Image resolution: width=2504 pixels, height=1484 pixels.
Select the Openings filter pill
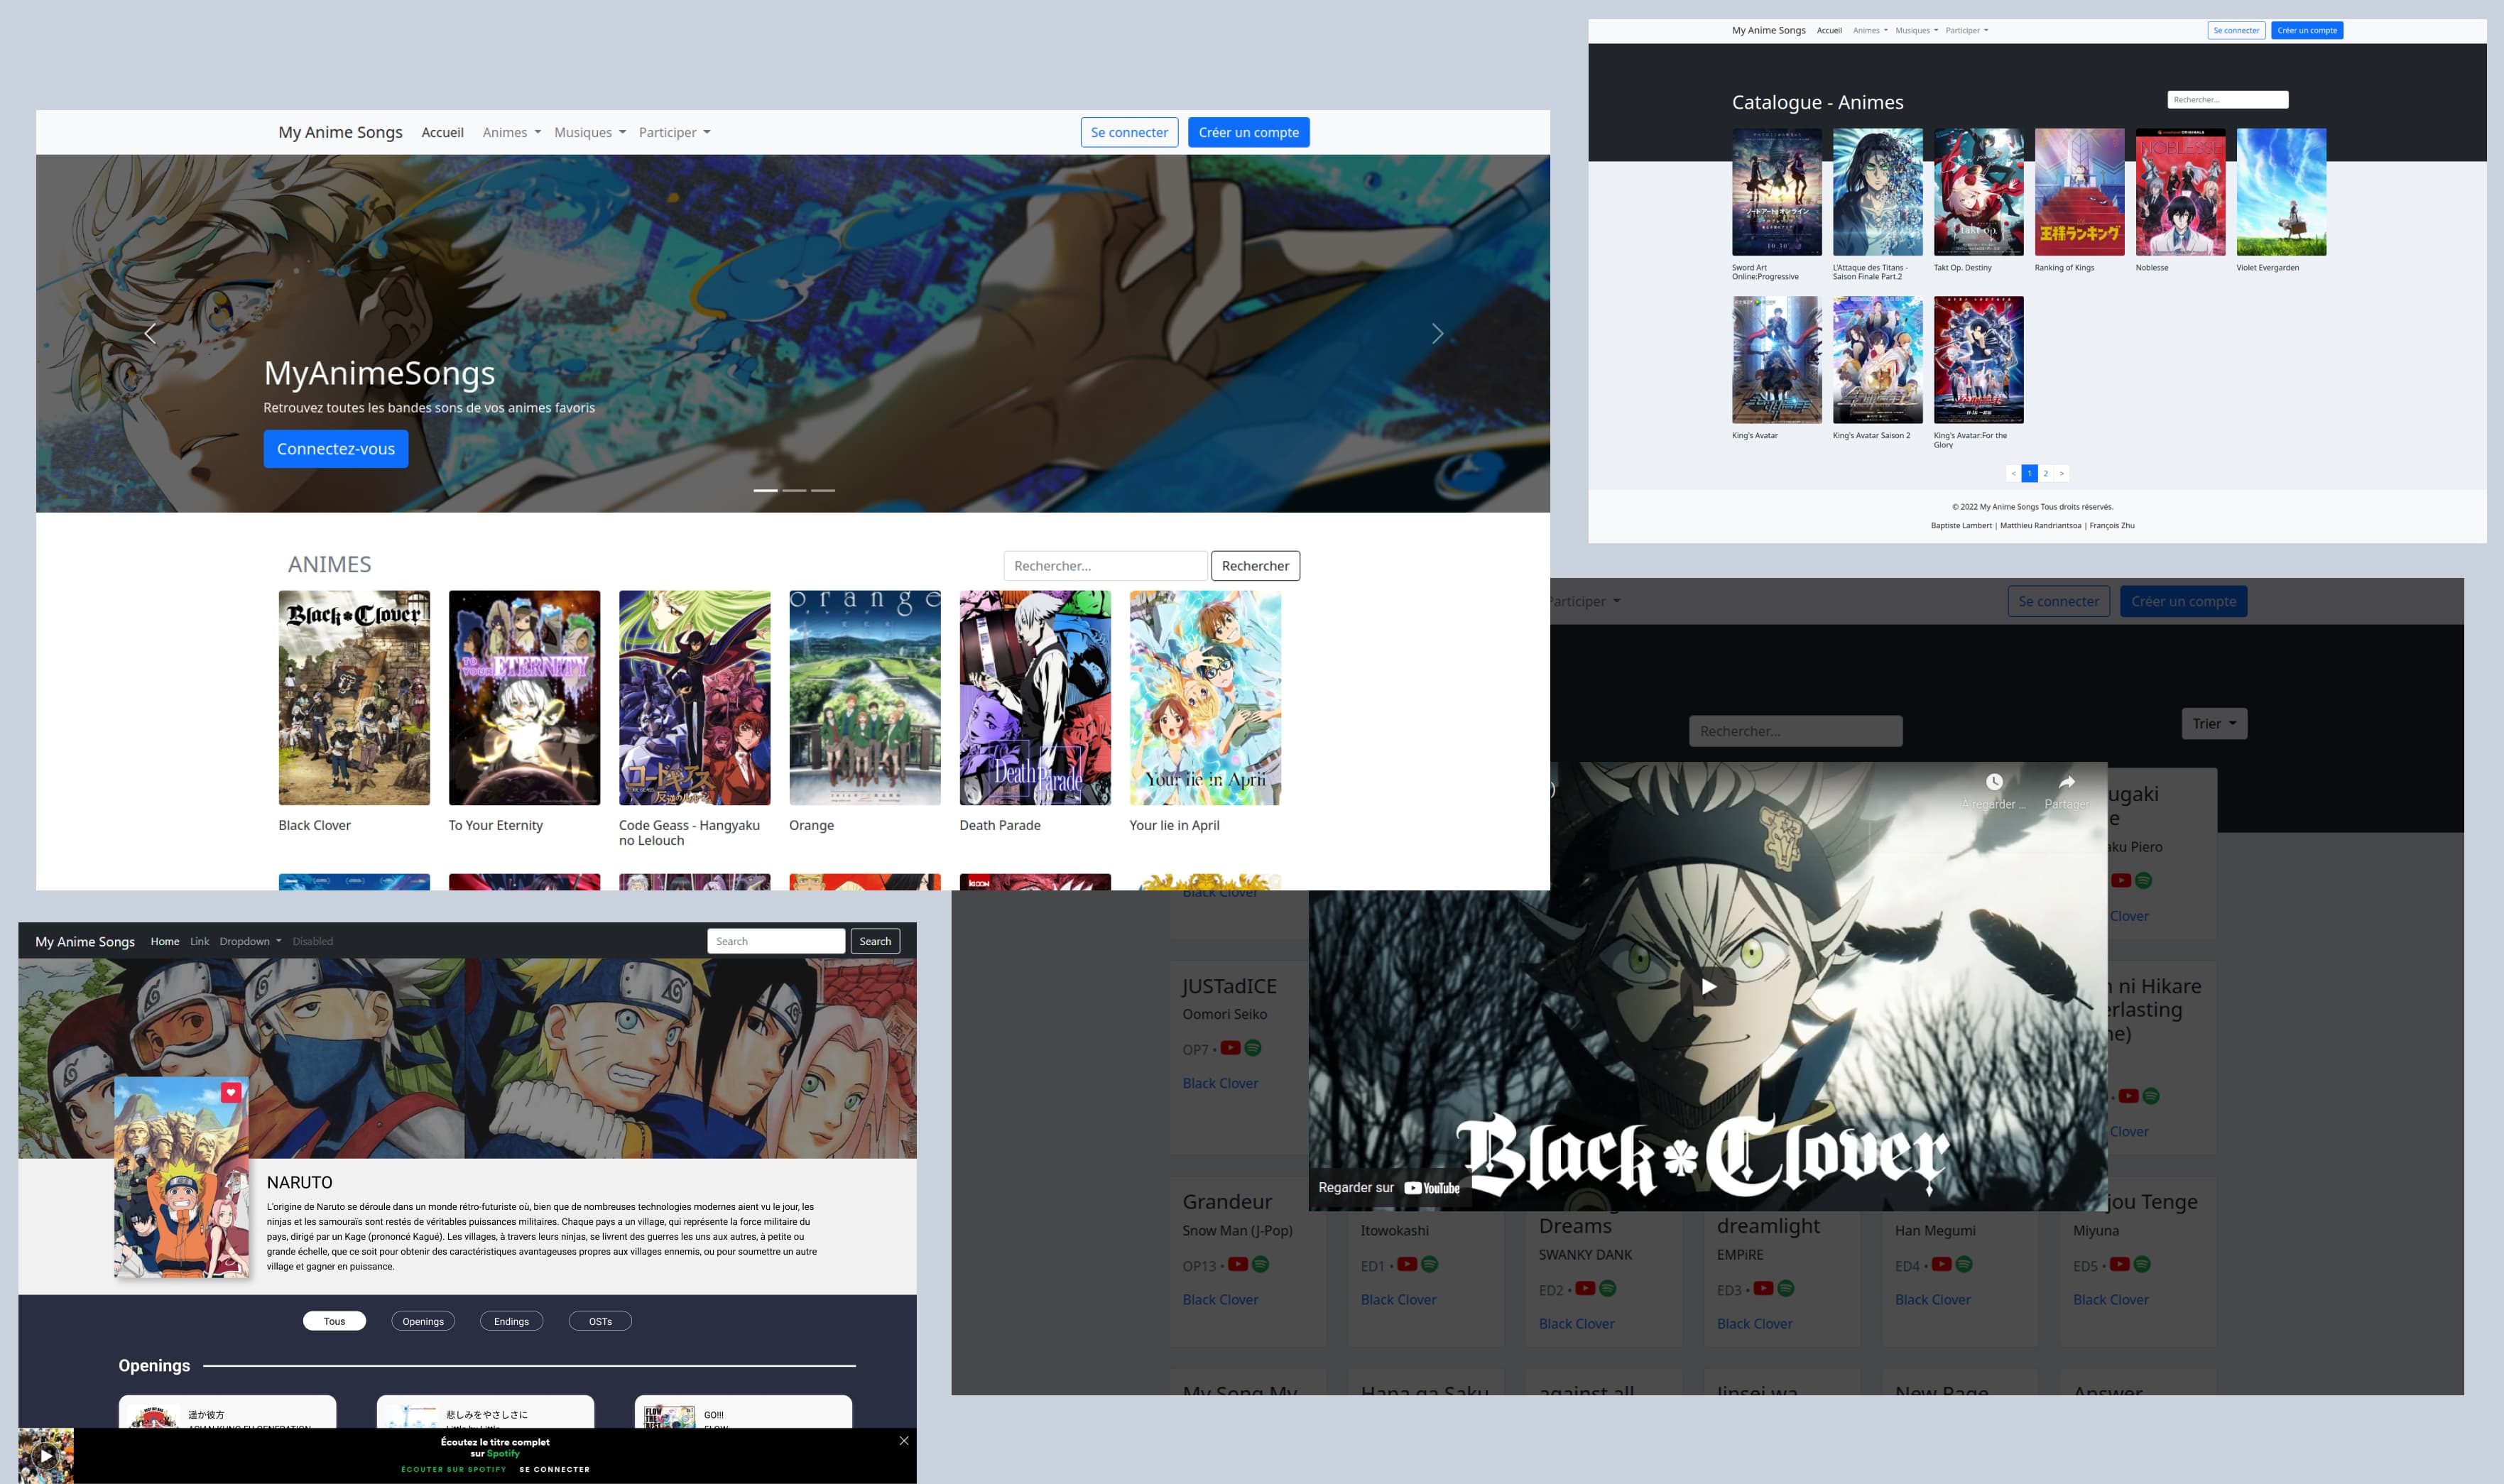tap(423, 1321)
